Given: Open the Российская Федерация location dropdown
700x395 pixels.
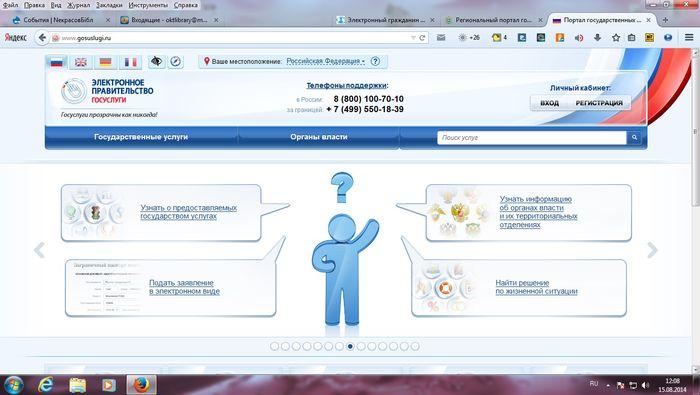Looking at the screenshot, I should click(325, 61).
